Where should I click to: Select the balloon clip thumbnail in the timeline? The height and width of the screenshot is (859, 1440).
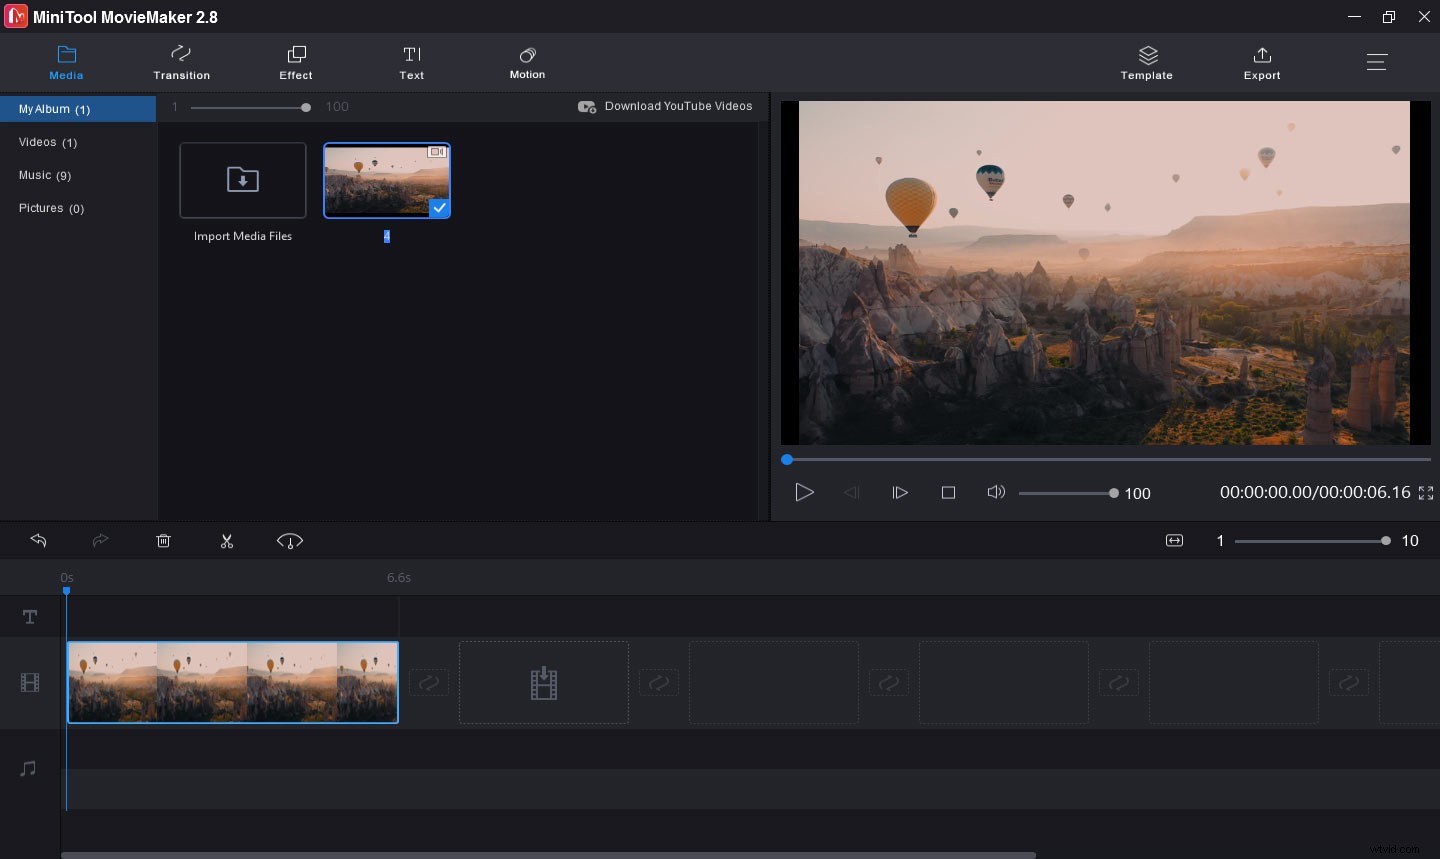(x=232, y=682)
